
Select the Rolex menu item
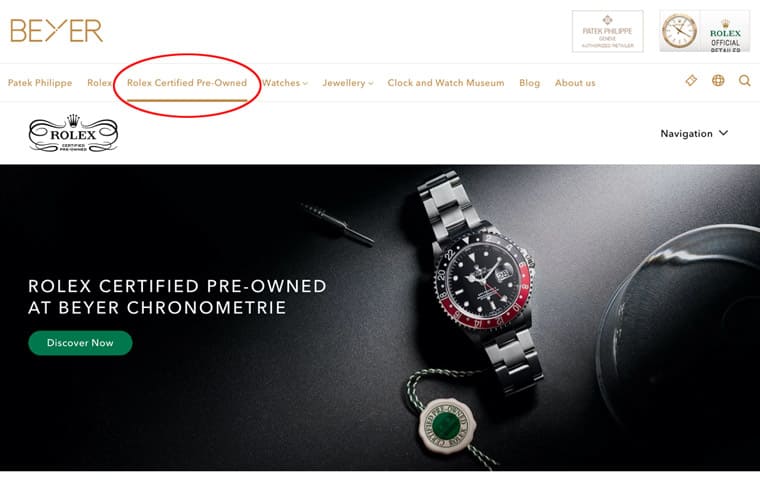pyautogui.click(x=99, y=83)
